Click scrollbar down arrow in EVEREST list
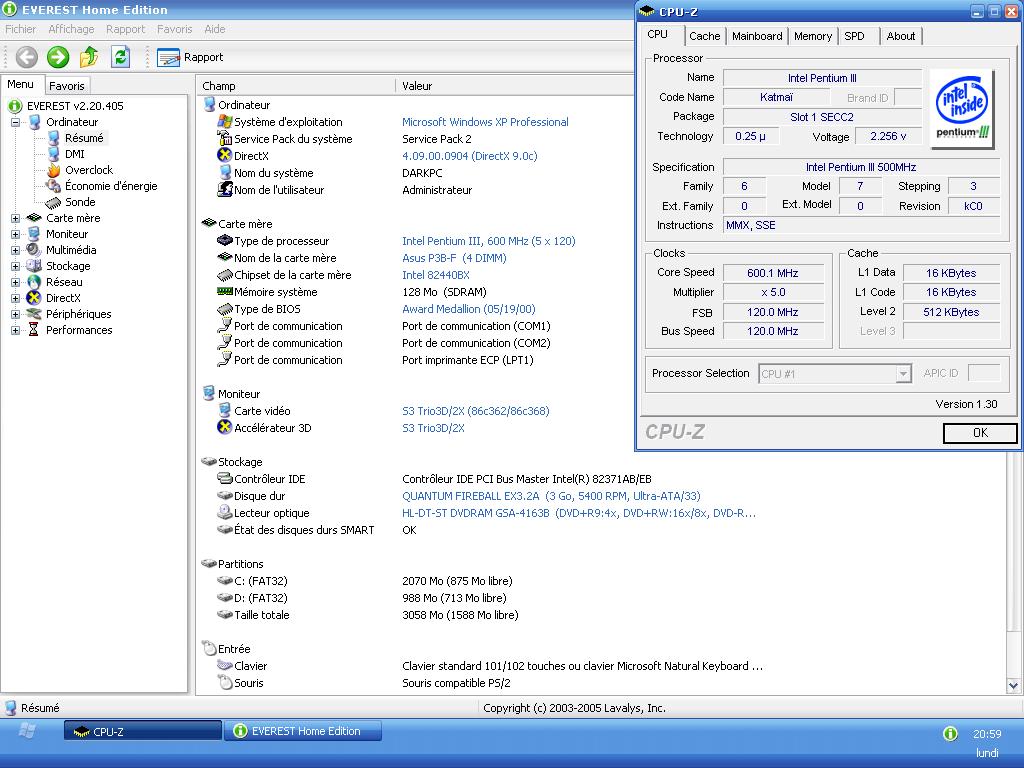This screenshot has height=768, width=1024. [1013, 686]
